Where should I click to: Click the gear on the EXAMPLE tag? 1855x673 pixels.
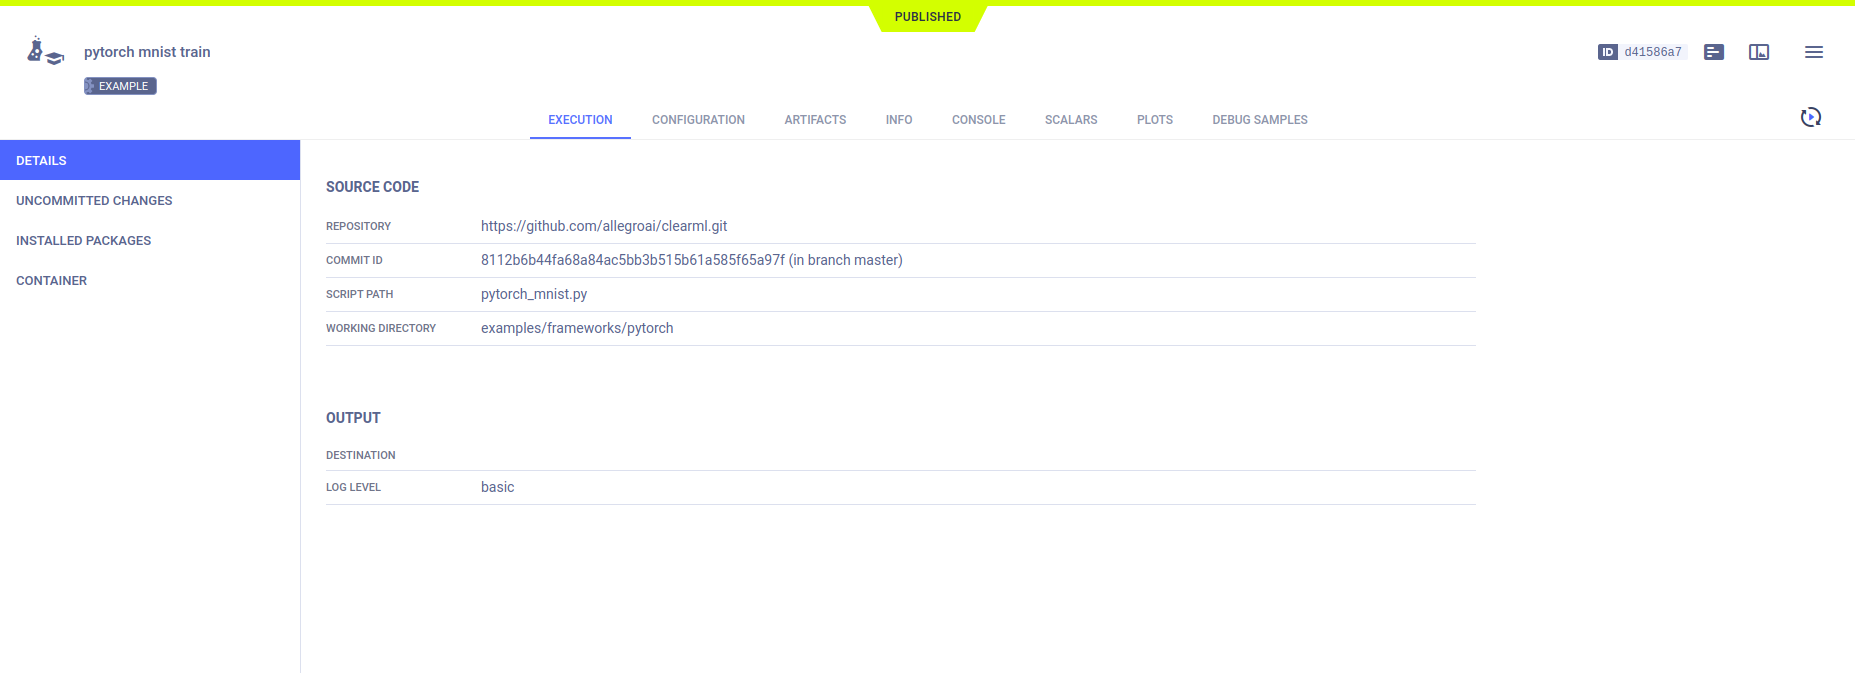[90, 86]
